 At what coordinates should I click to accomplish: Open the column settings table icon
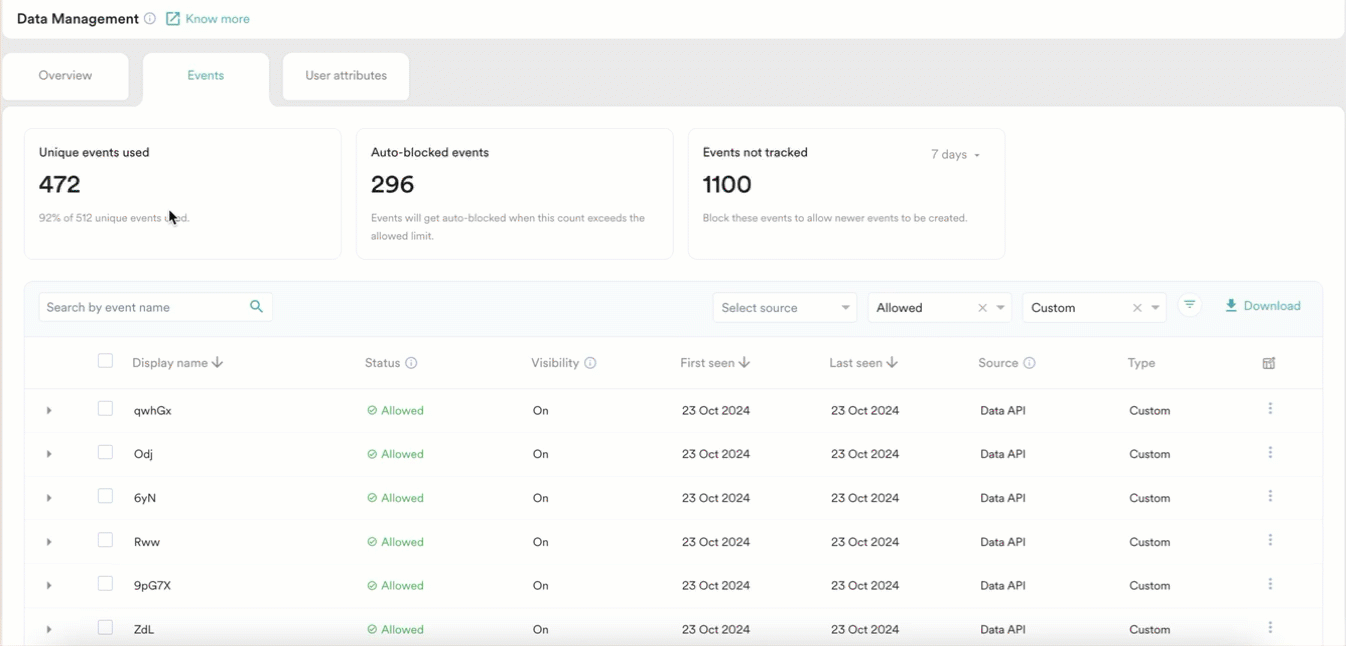[x=1269, y=363]
